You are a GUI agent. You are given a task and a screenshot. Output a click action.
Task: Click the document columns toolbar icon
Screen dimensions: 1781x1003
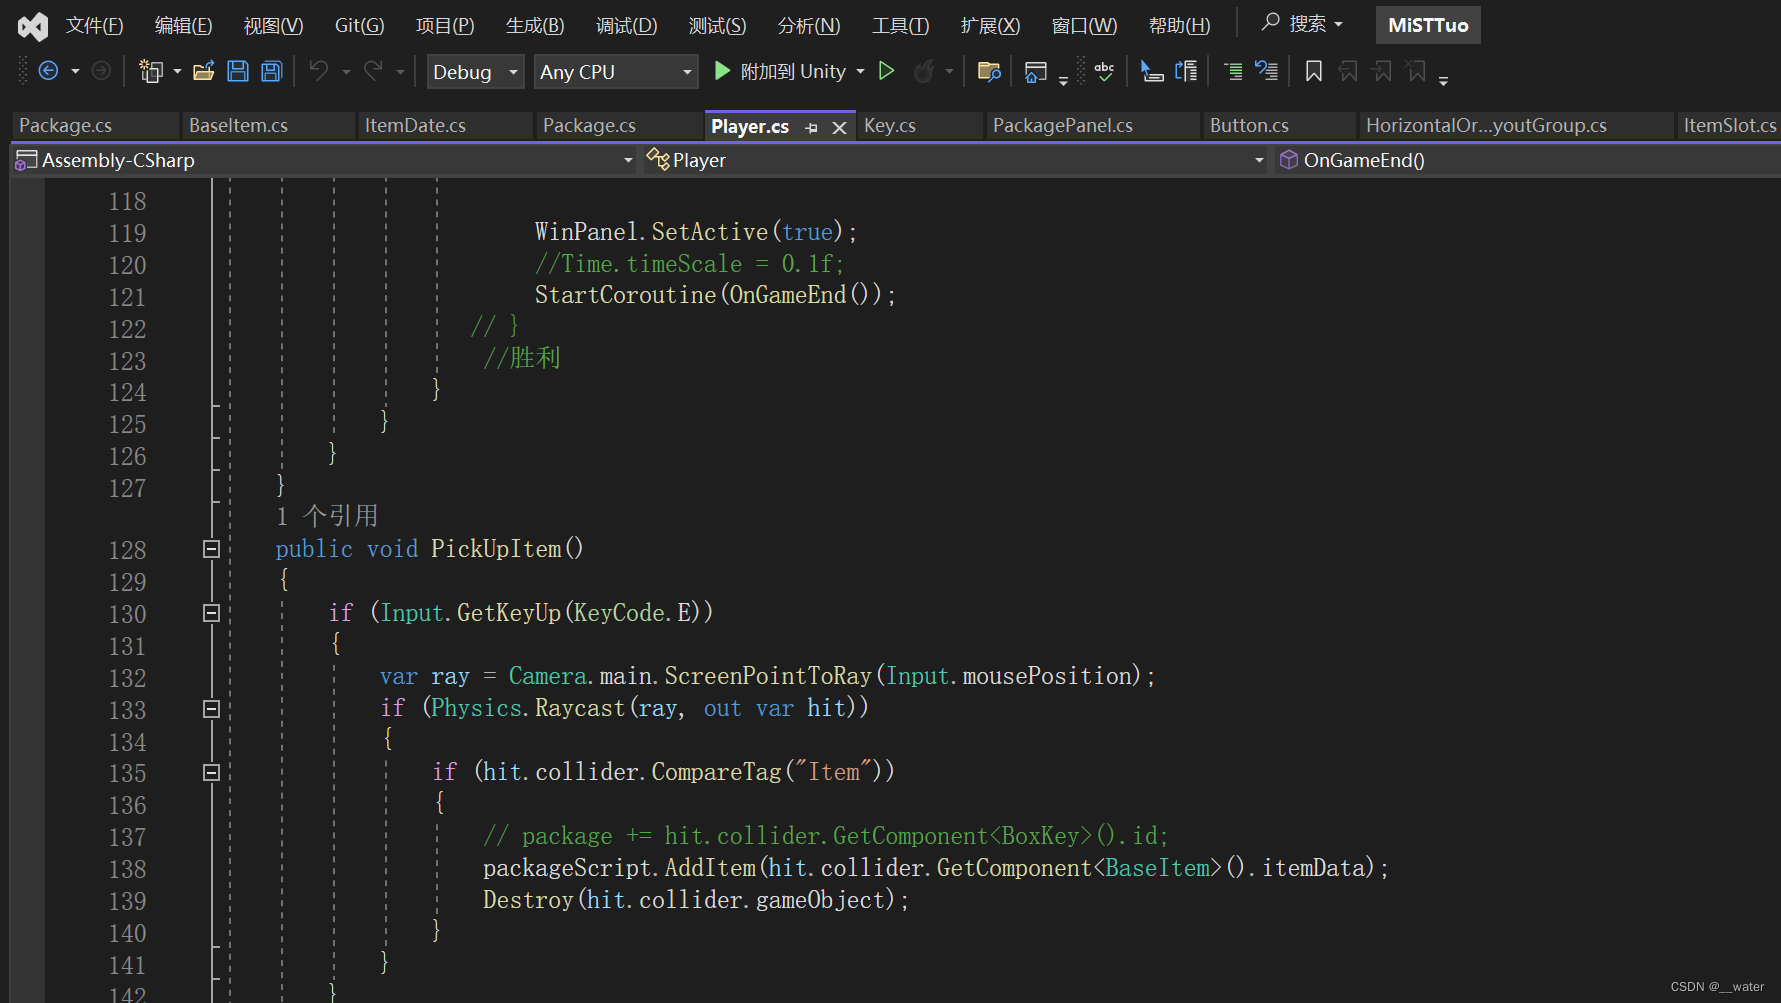point(1186,71)
